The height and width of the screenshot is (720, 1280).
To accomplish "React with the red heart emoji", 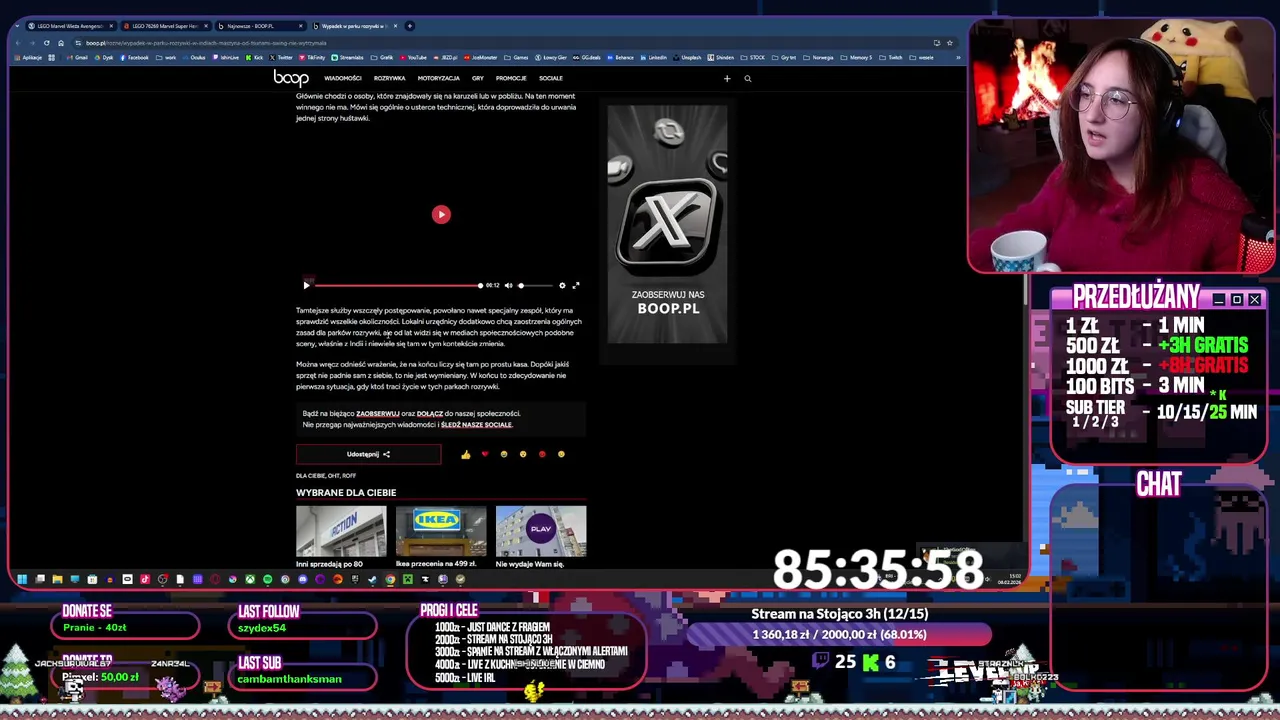I will 485,454.
